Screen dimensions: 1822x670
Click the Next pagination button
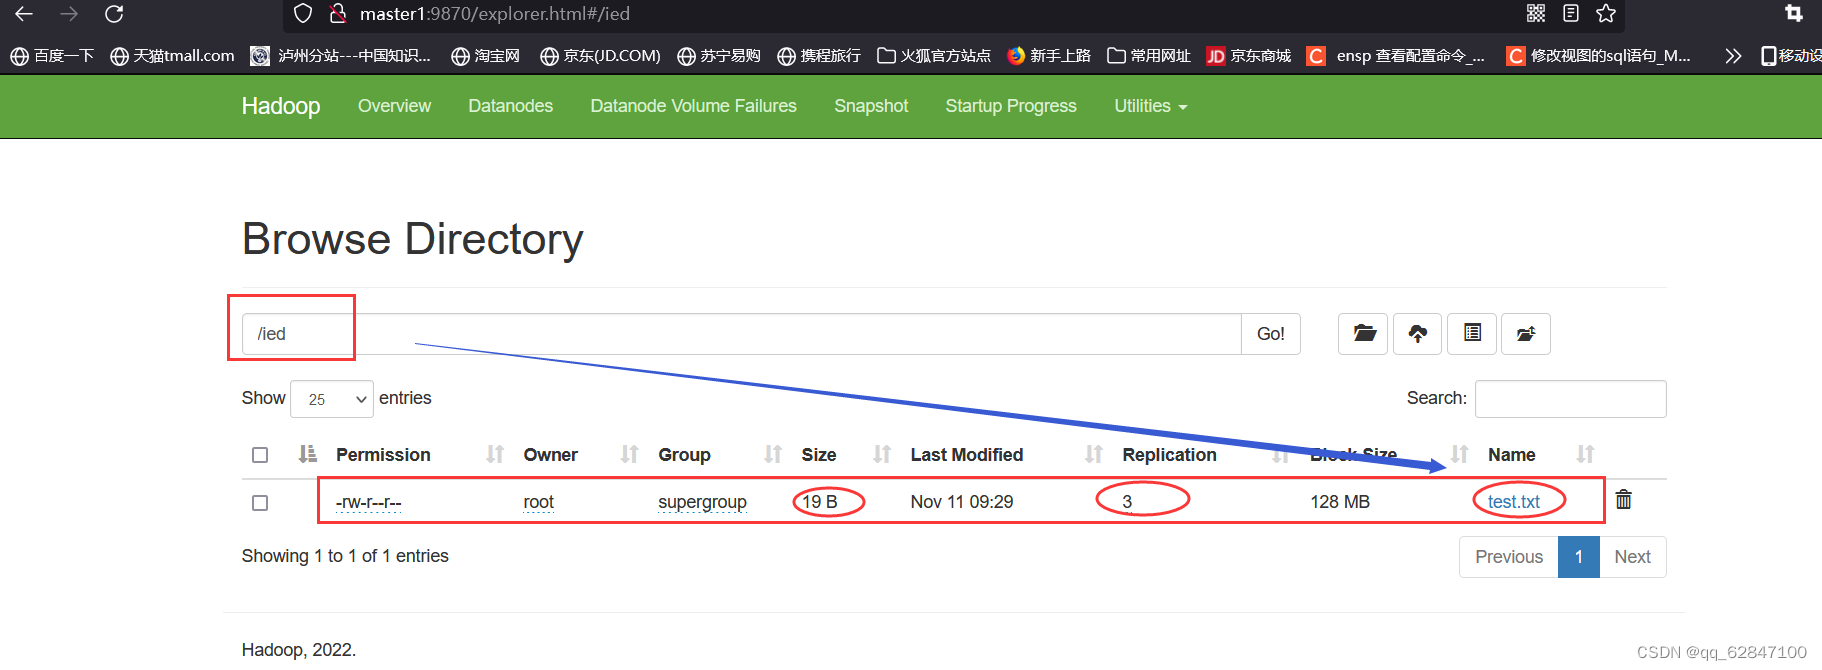(x=1632, y=557)
